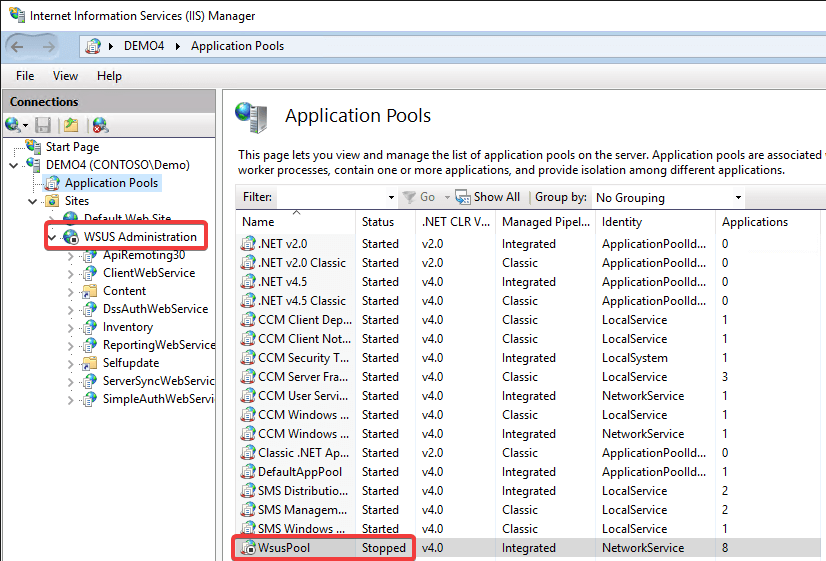
Task: Open the View menu
Action: 65,76
